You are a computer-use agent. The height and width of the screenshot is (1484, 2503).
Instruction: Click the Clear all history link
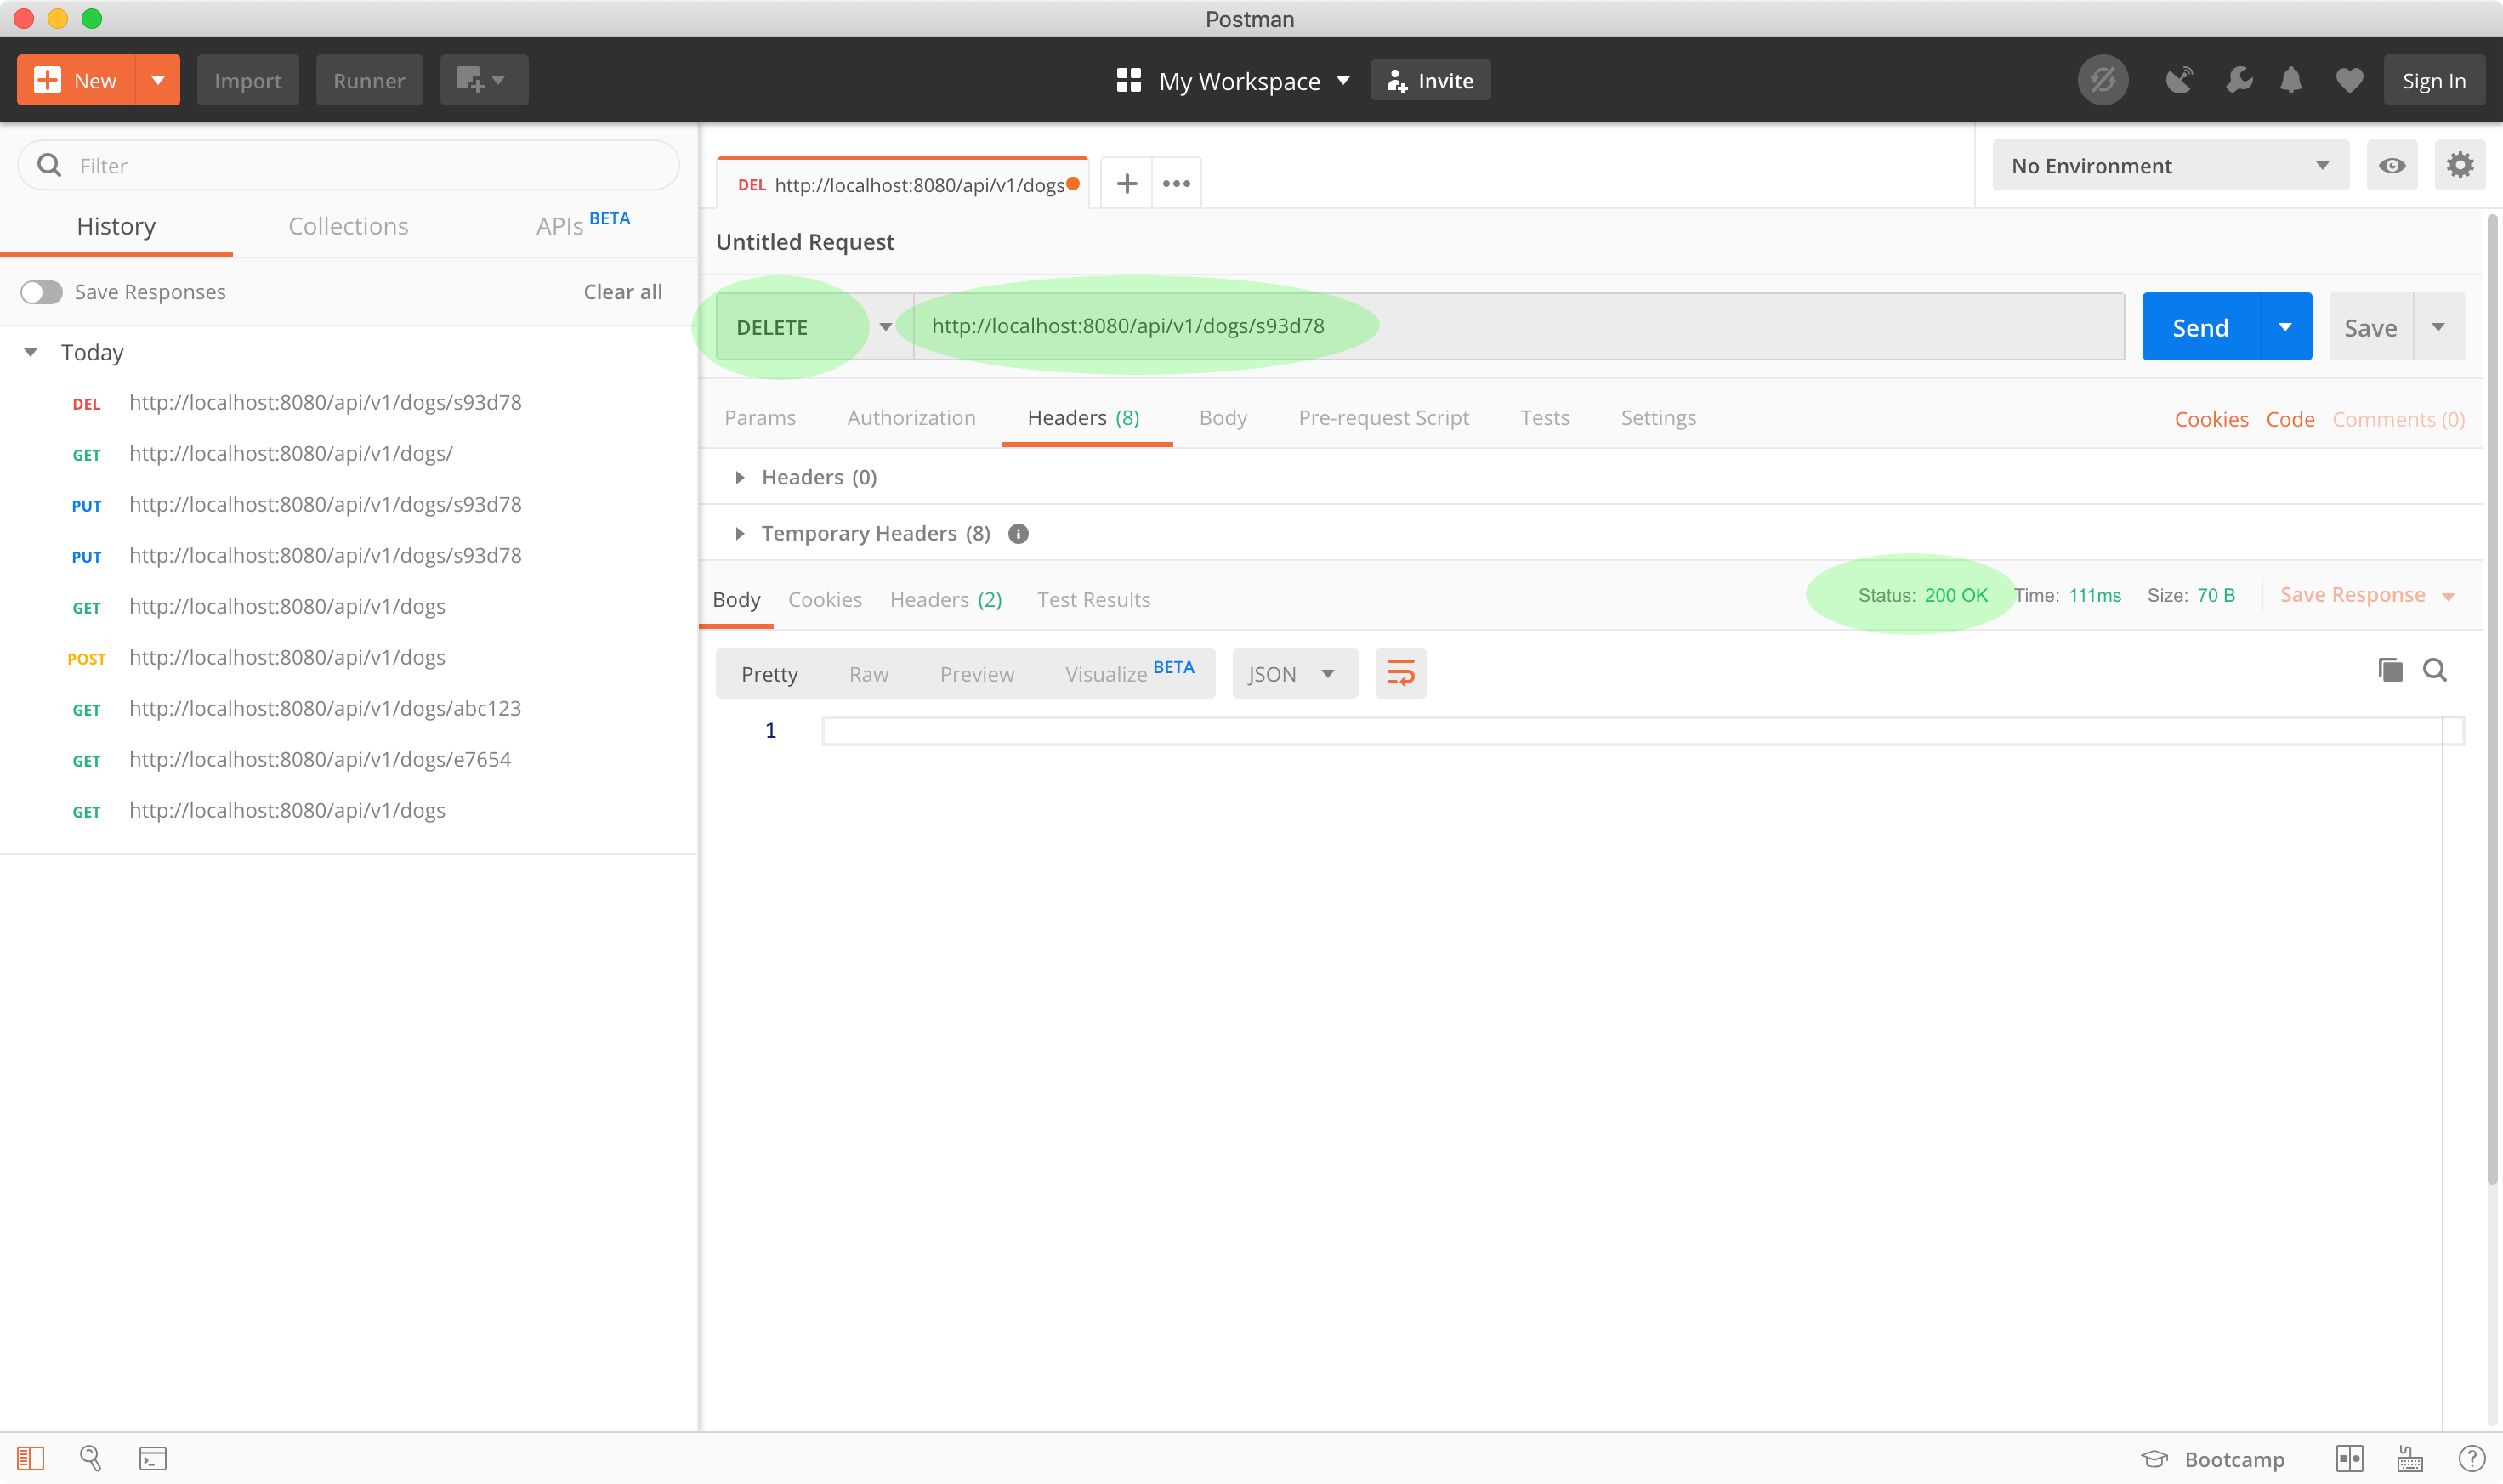click(622, 292)
